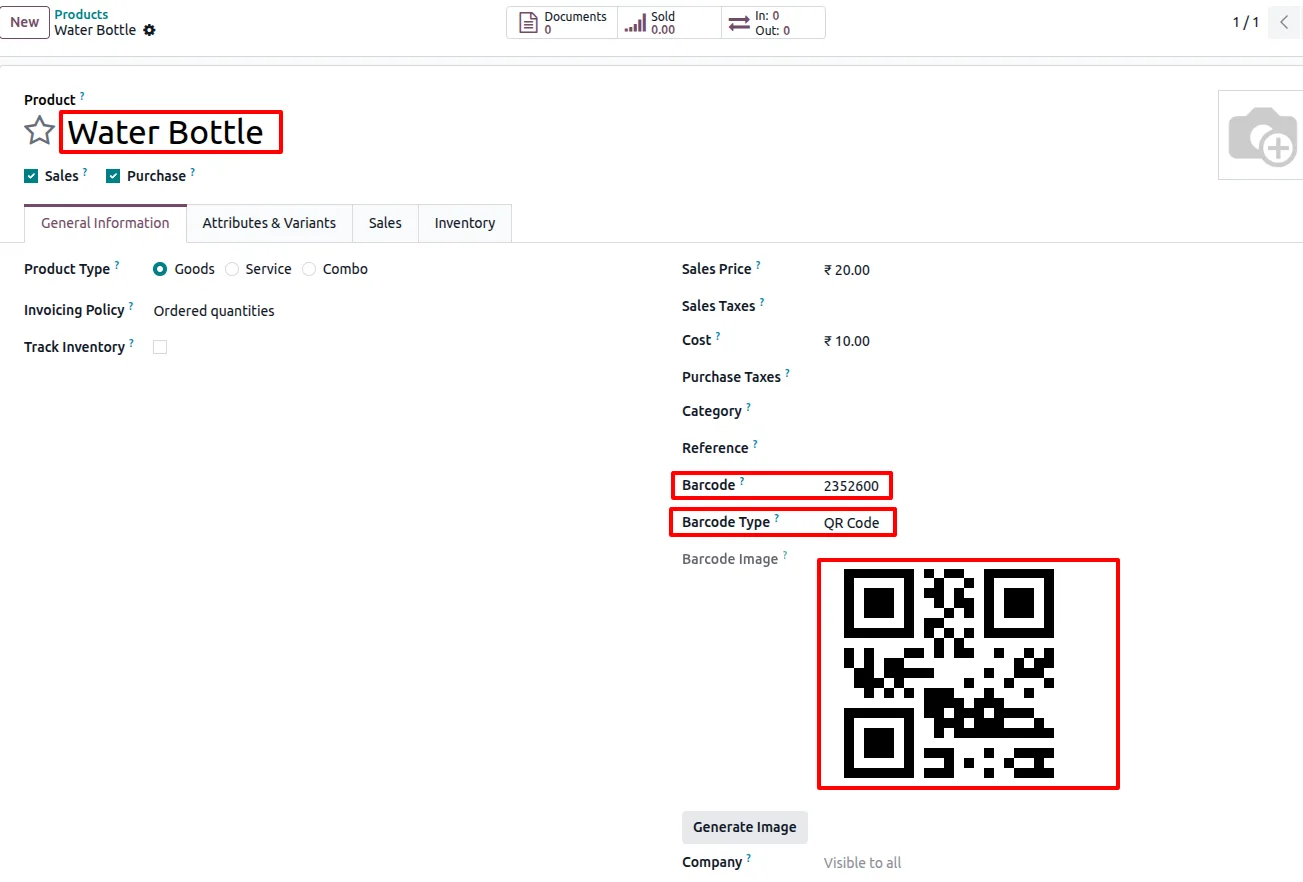Image resolution: width=1303 pixels, height=882 pixels.
Task: Open the Inventory tab
Action: [465, 223]
